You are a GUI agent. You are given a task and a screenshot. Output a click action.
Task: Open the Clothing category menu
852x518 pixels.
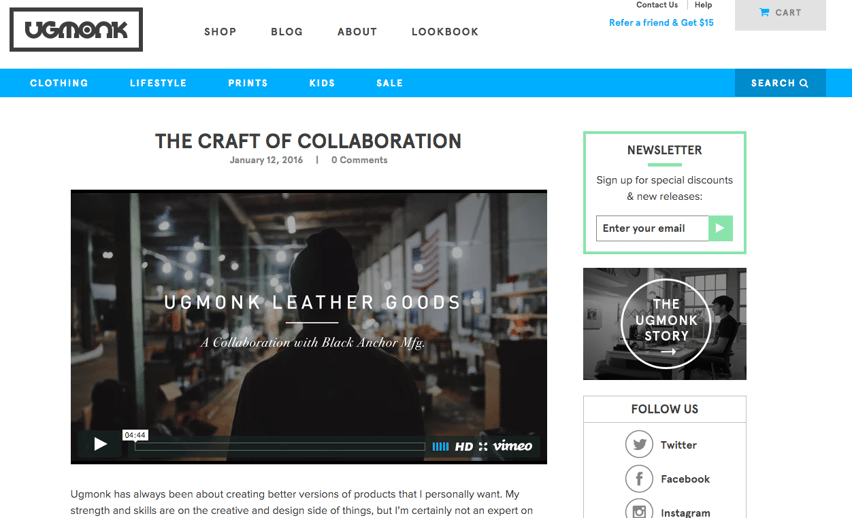click(x=59, y=83)
